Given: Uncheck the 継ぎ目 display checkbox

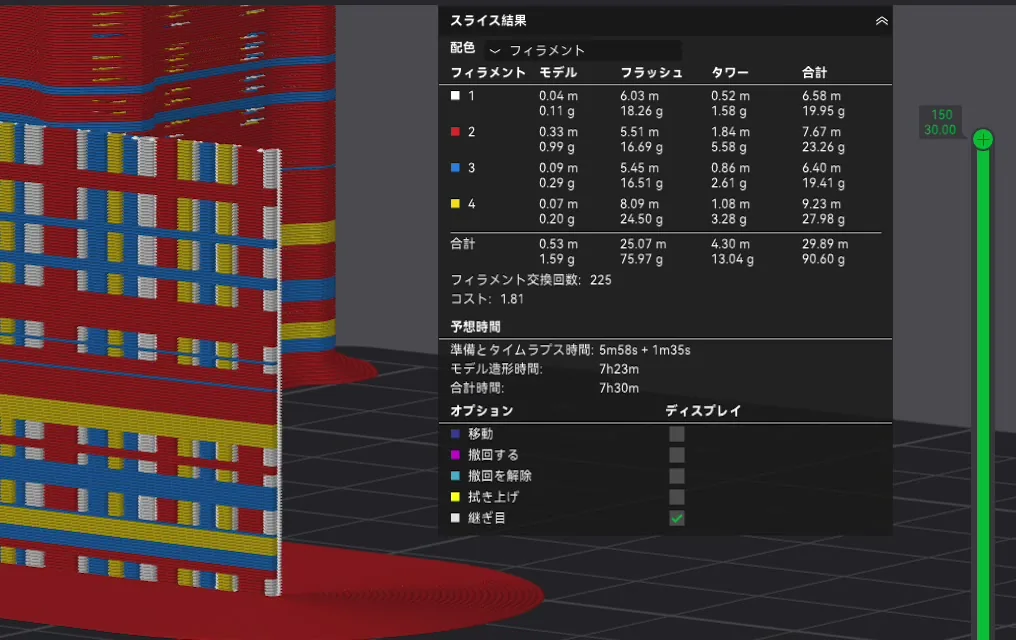Looking at the screenshot, I should [676, 518].
